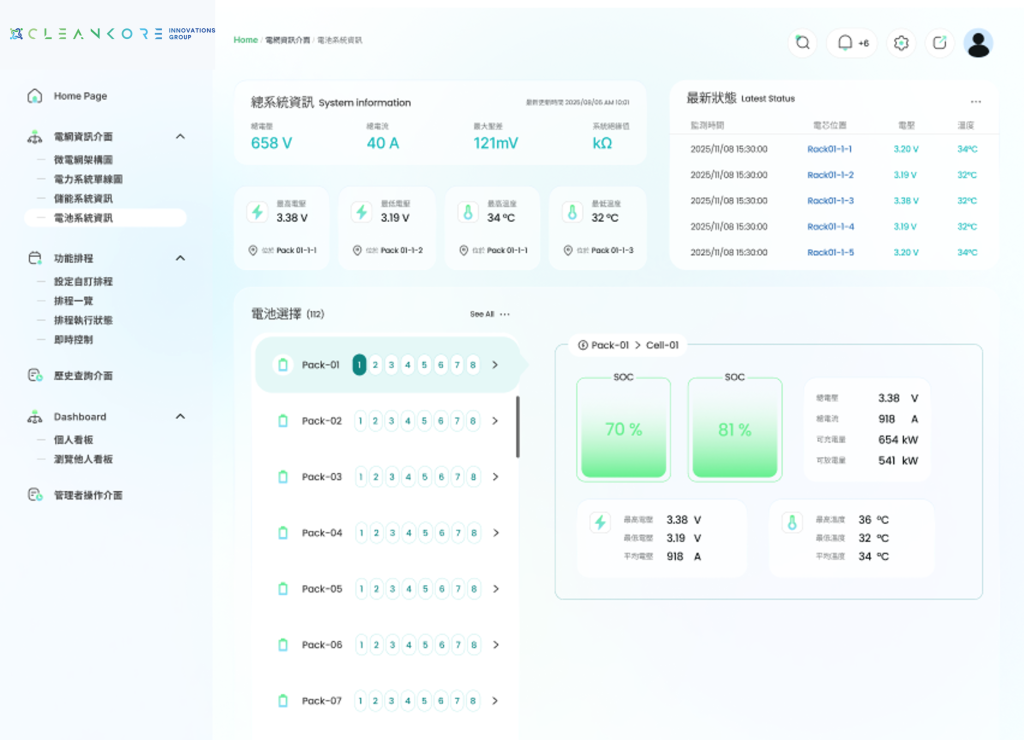Click the share/export icon beside avatar
The height and width of the screenshot is (740, 1024).
coord(939,43)
